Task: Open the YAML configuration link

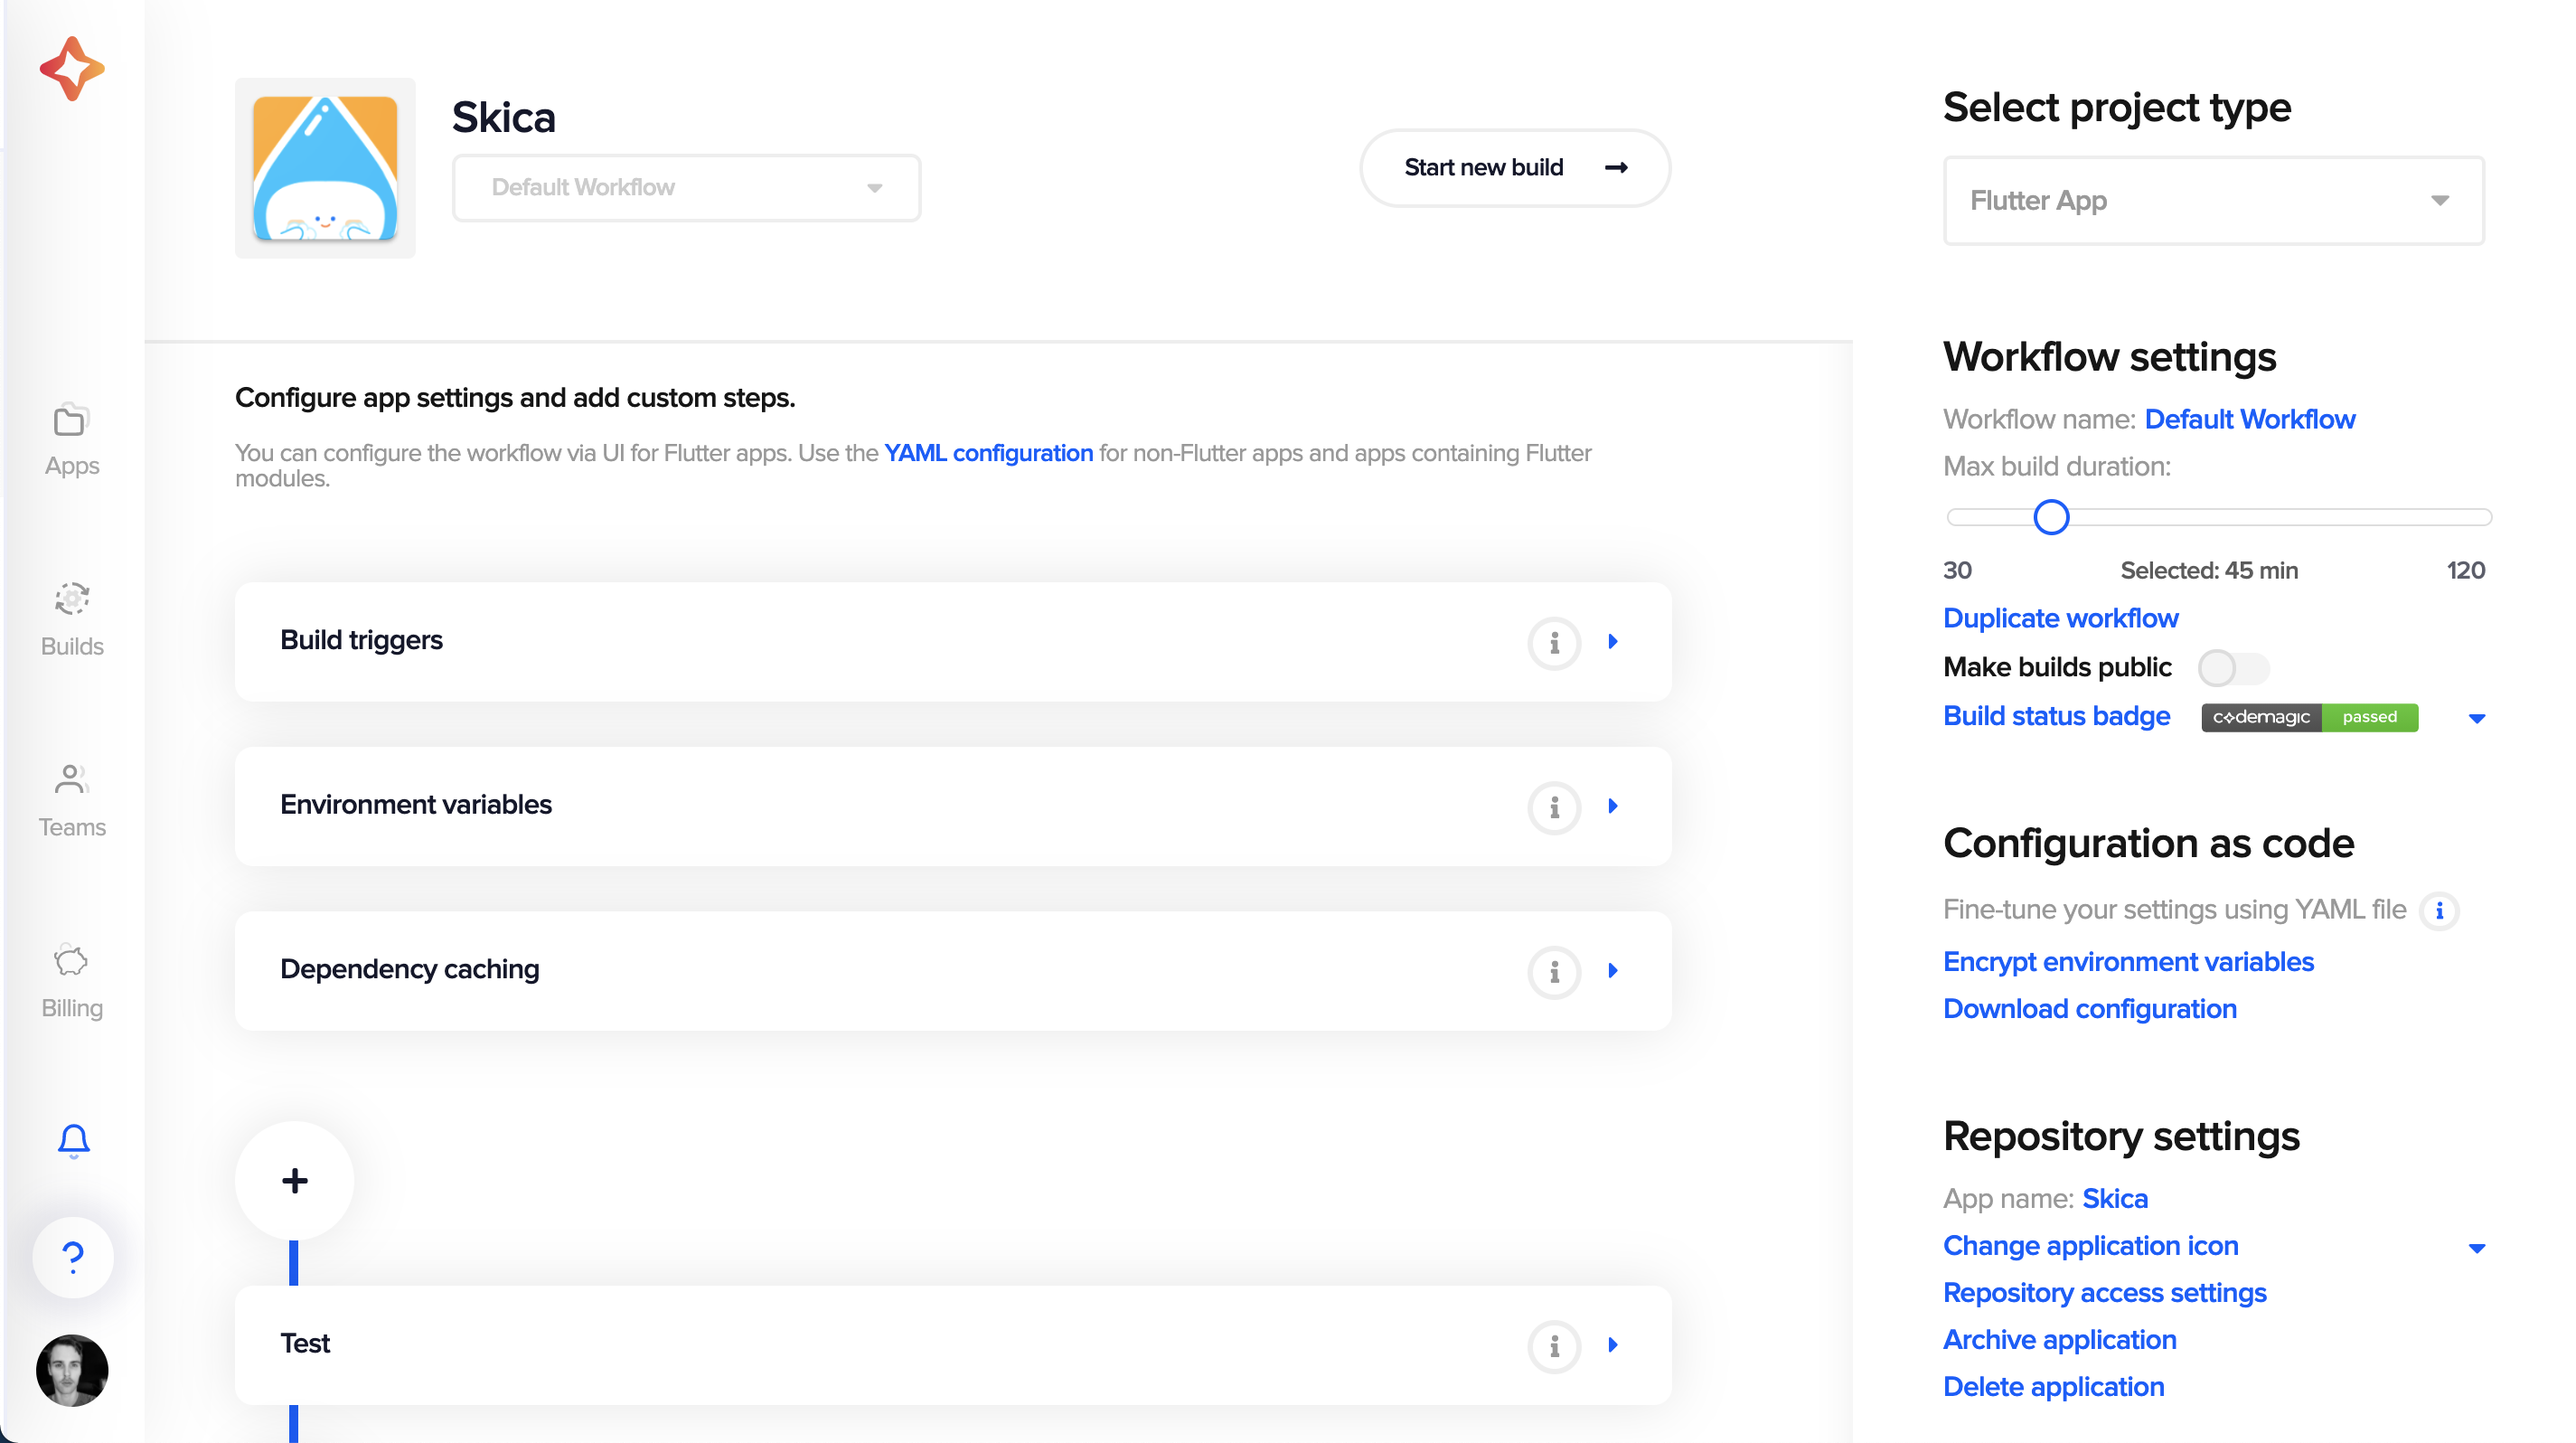Action: pyautogui.click(x=988, y=453)
